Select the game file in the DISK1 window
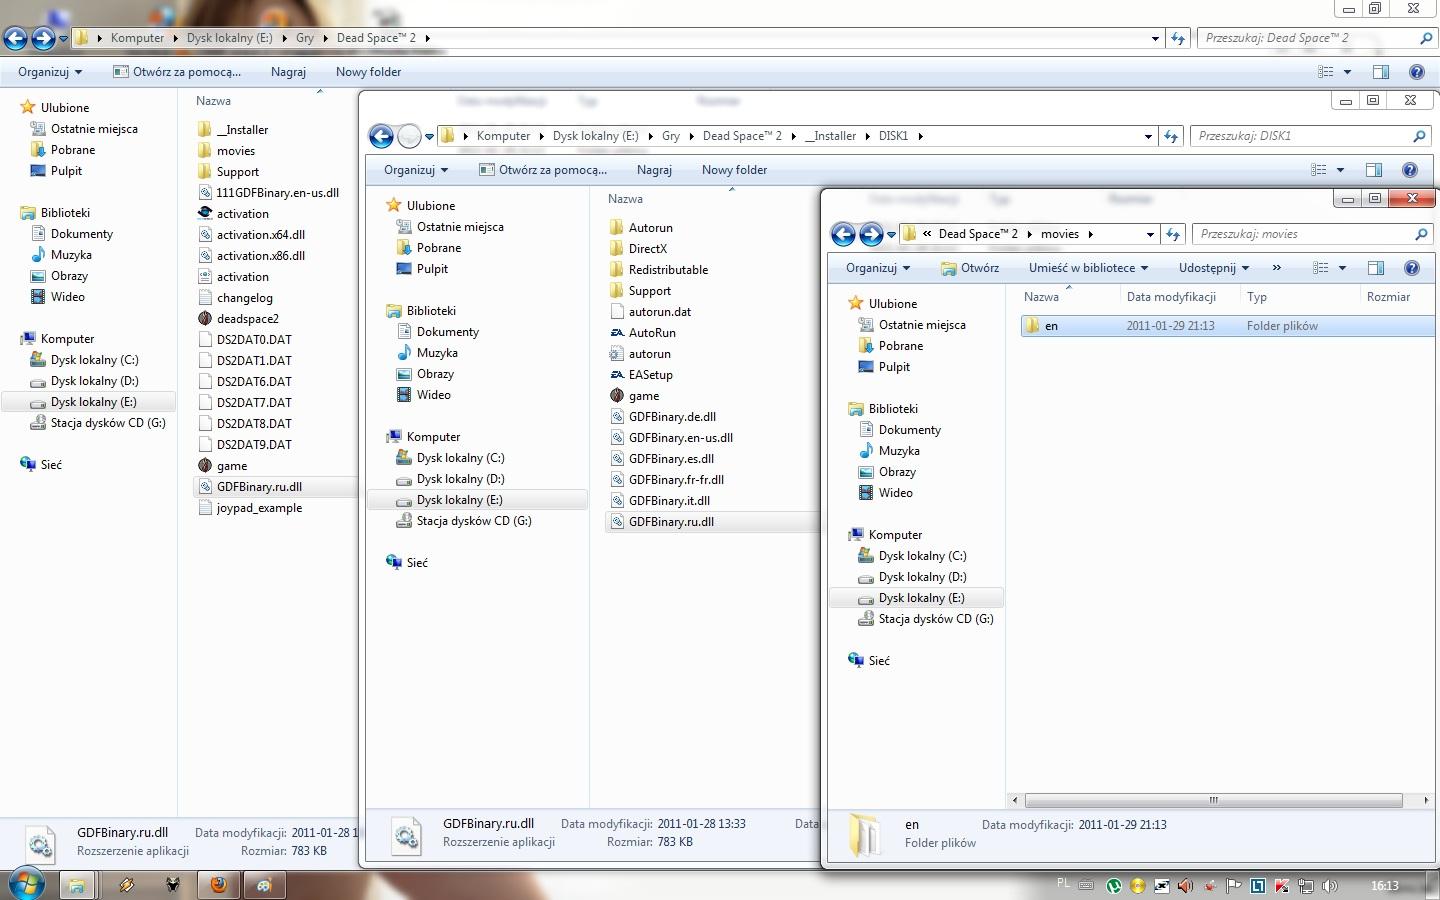The height and width of the screenshot is (900, 1440). pos(643,396)
